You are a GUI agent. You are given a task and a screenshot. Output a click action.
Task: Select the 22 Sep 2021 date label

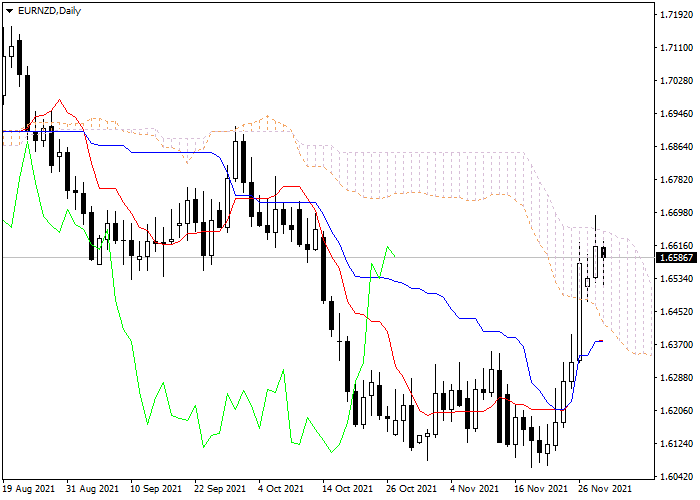[x=220, y=489]
